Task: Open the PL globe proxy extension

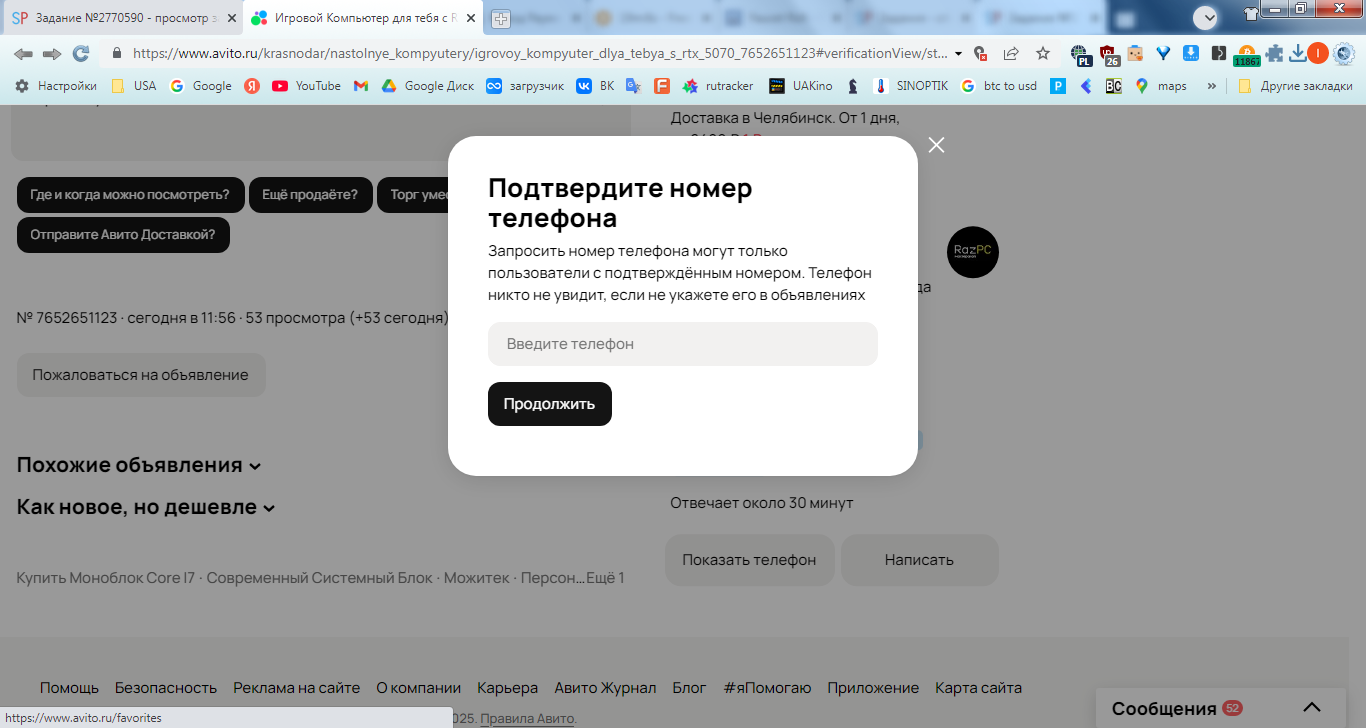Action: pyautogui.click(x=1081, y=55)
